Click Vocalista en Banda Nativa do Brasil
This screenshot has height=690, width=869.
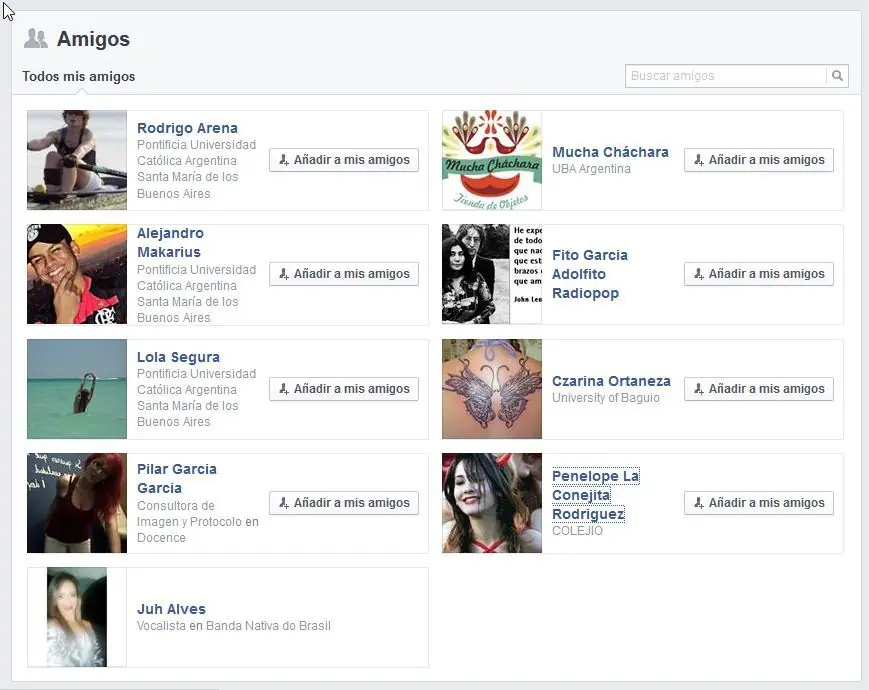point(233,626)
